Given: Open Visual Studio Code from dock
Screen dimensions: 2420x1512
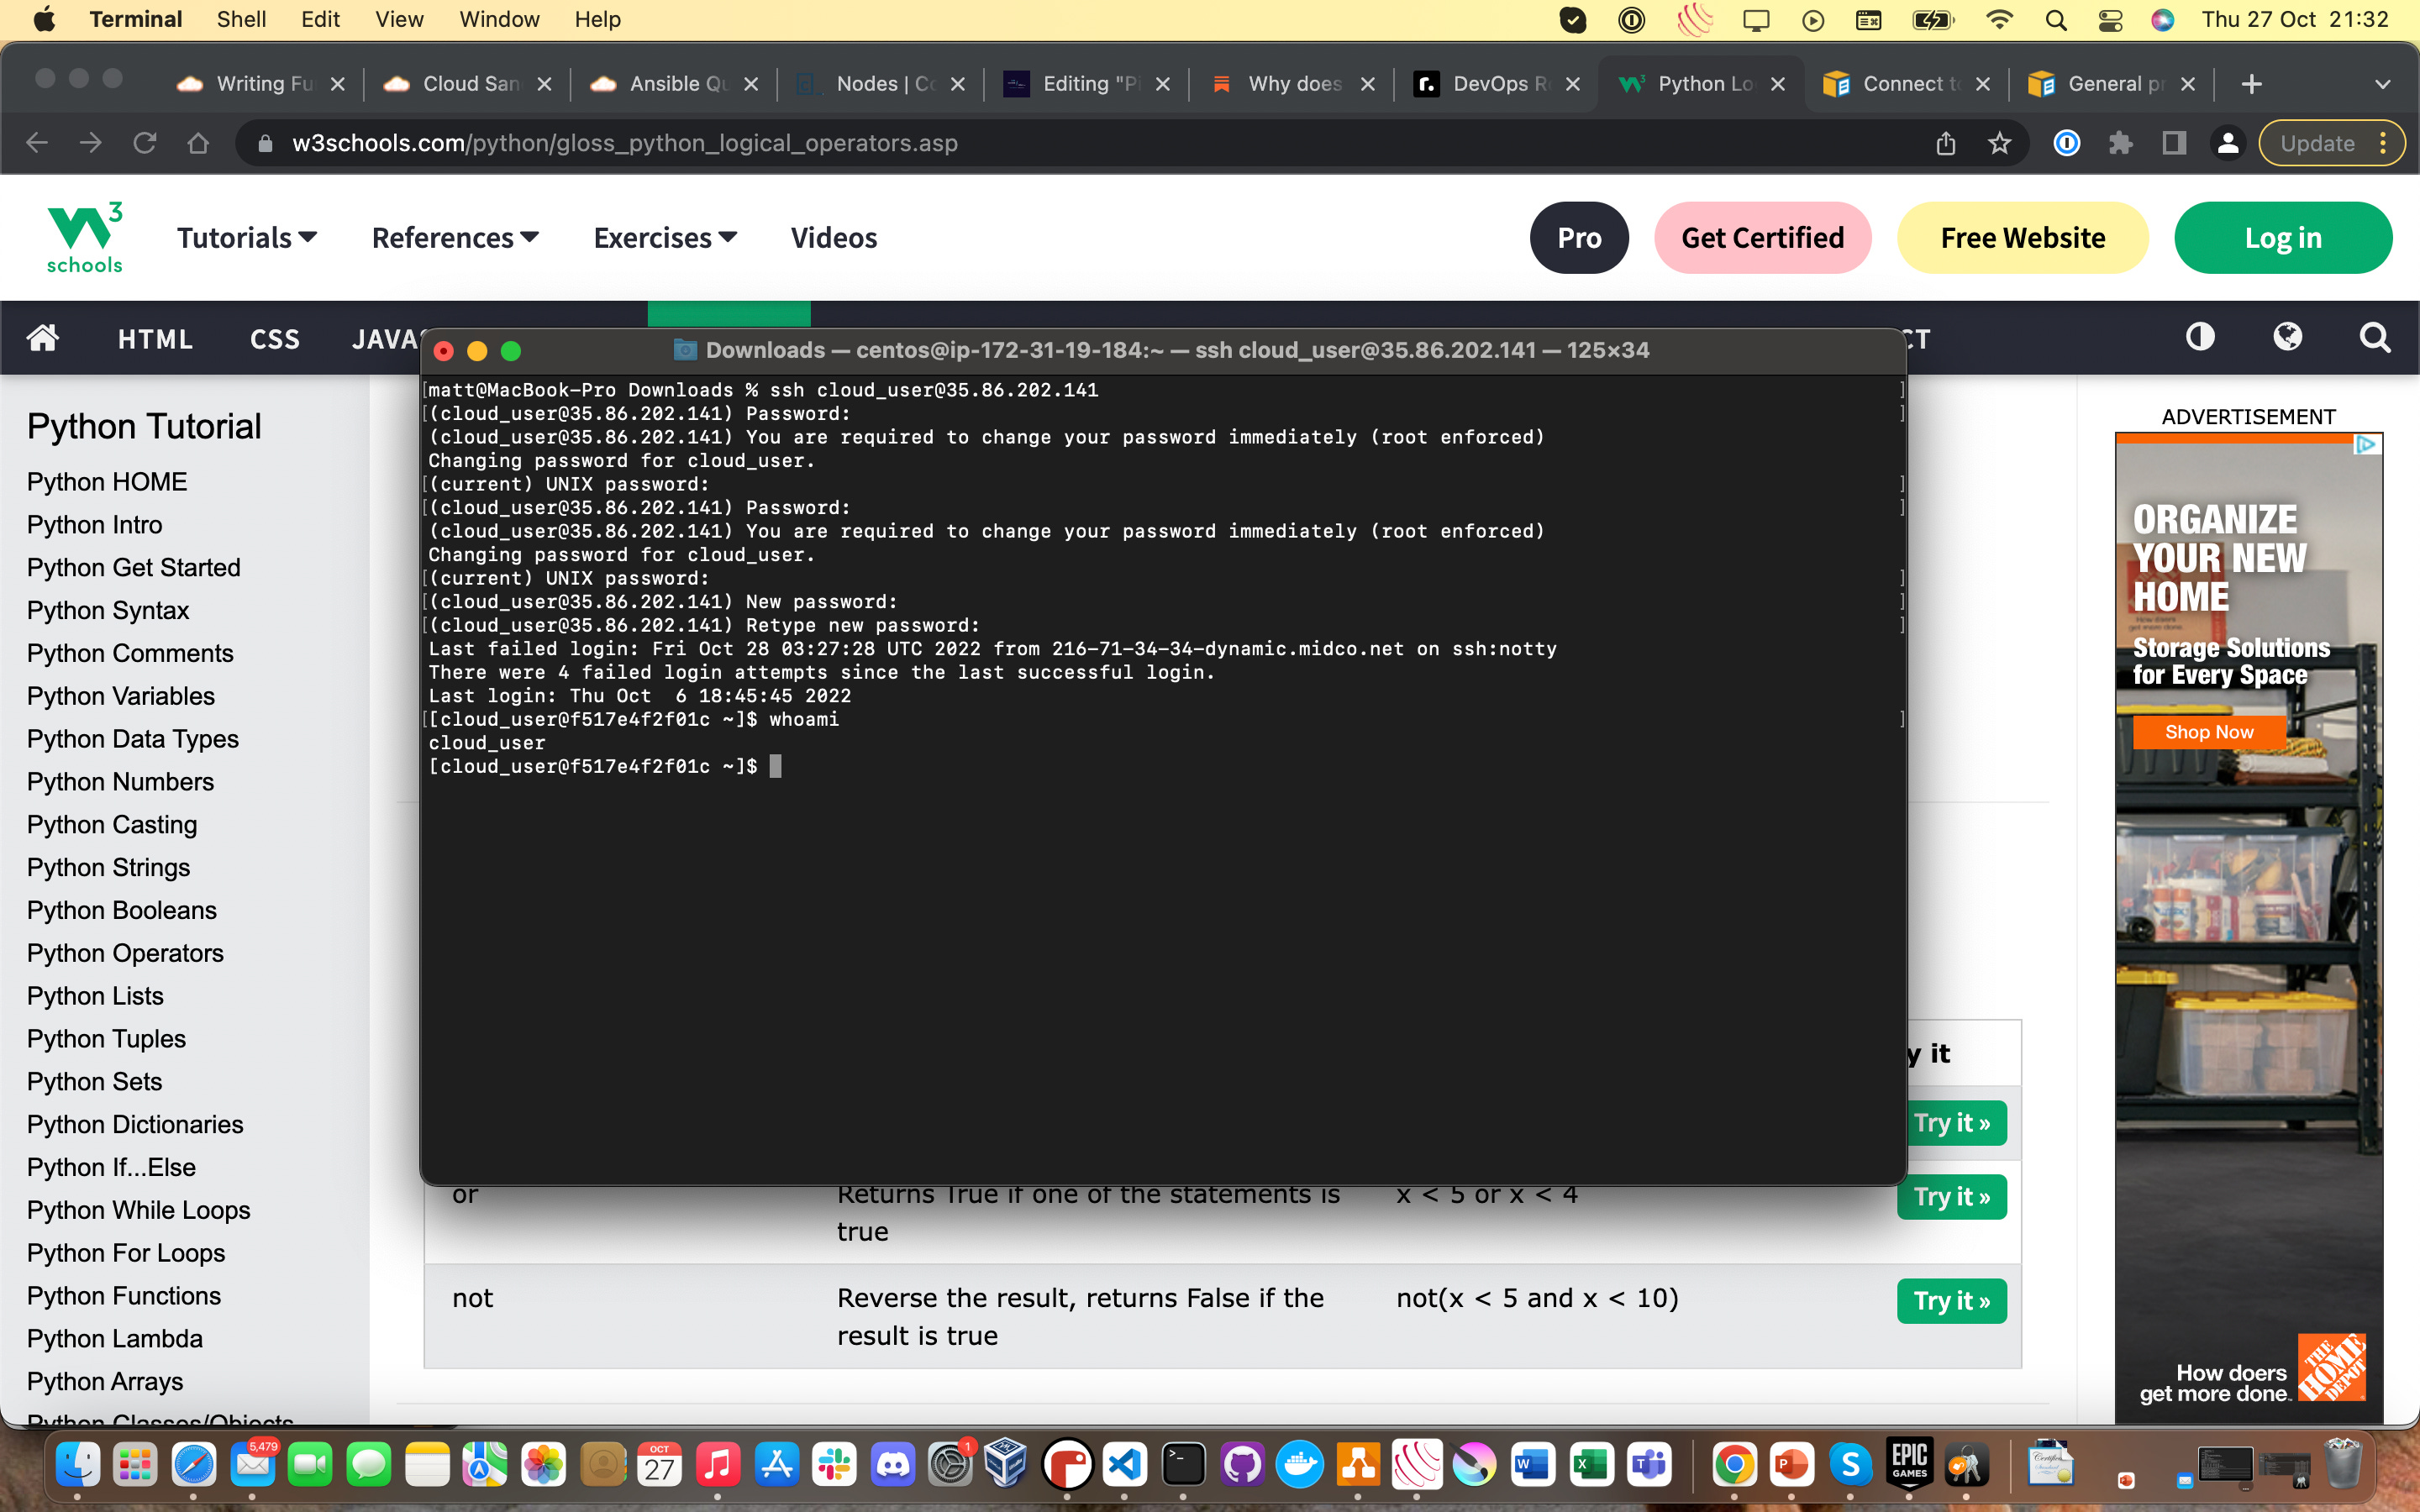Looking at the screenshot, I should click(1125, 1466).
